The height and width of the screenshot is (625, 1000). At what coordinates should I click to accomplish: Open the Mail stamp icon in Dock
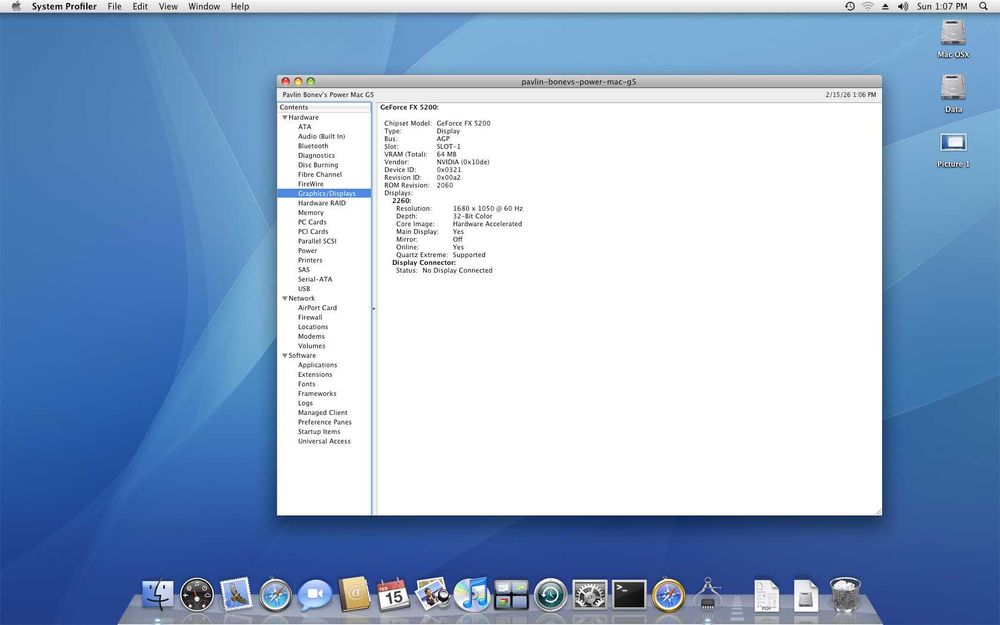(236, 594)
